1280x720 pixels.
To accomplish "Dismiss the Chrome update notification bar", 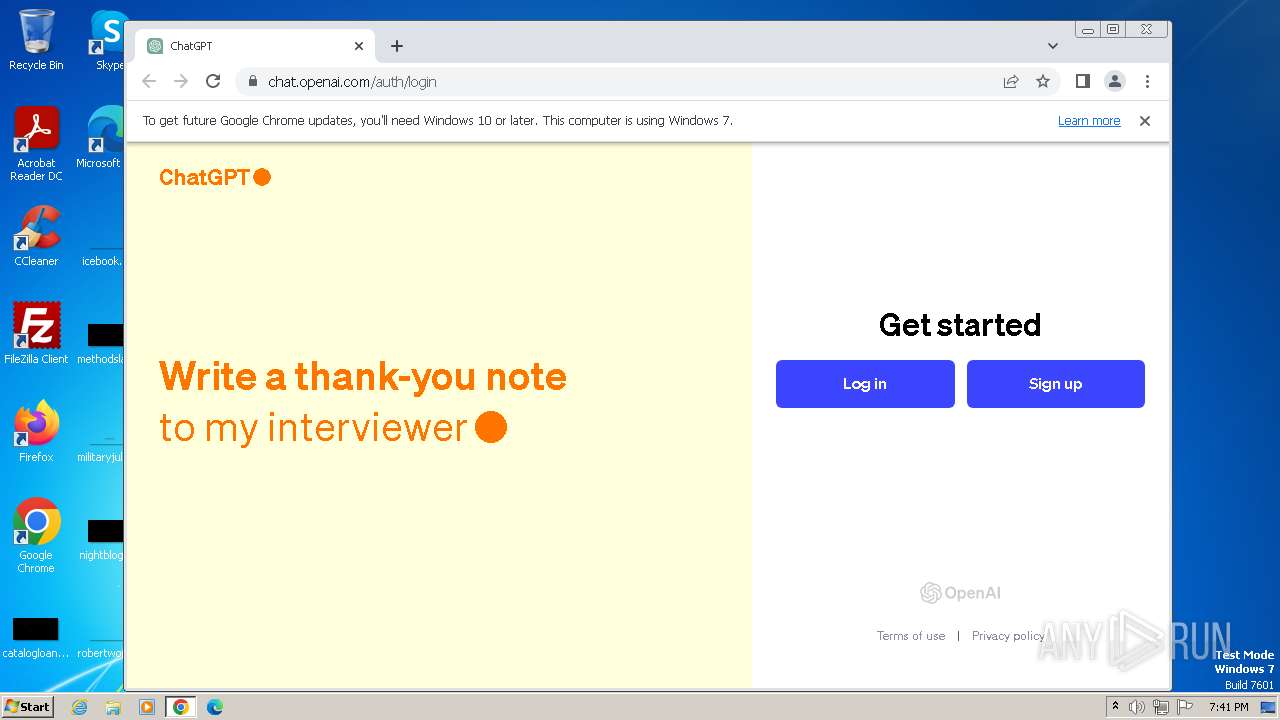I will pos(1145,121).
